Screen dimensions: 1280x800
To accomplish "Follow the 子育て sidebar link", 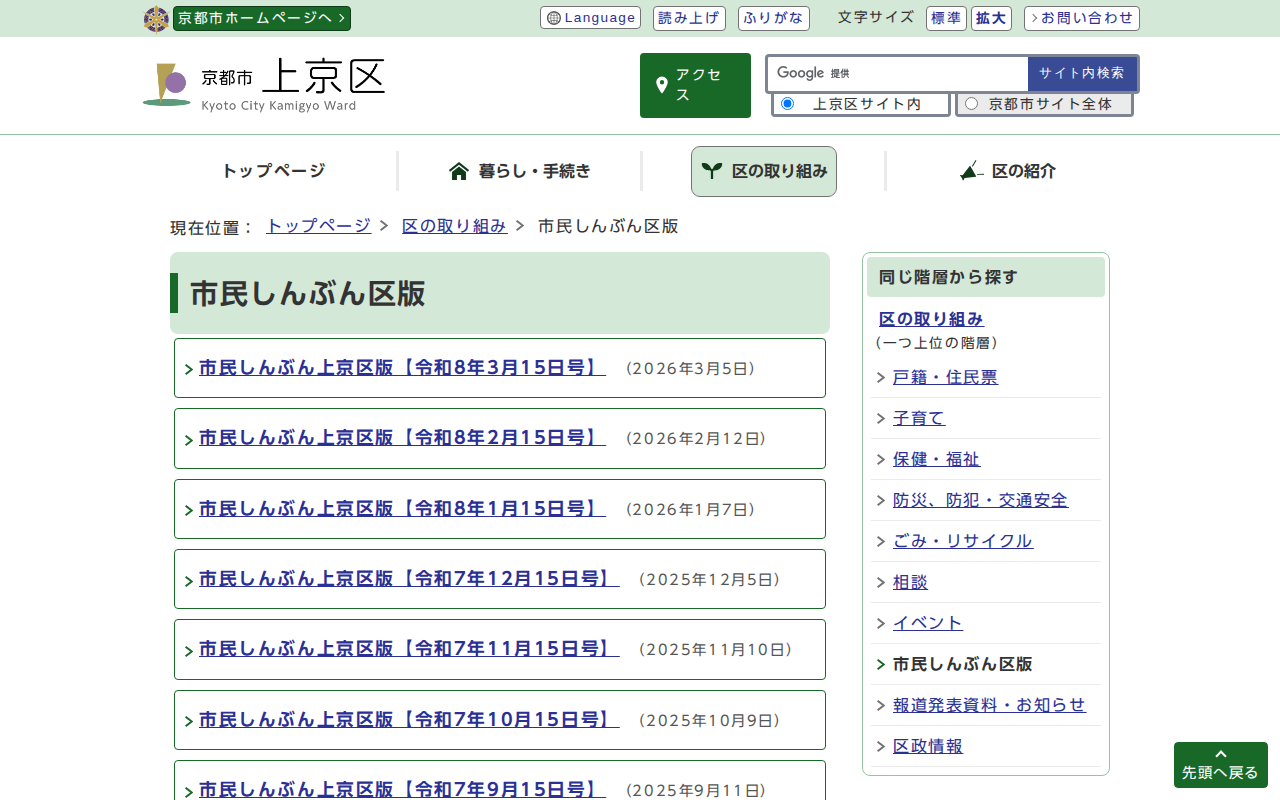I will click(x=919, y=418).
